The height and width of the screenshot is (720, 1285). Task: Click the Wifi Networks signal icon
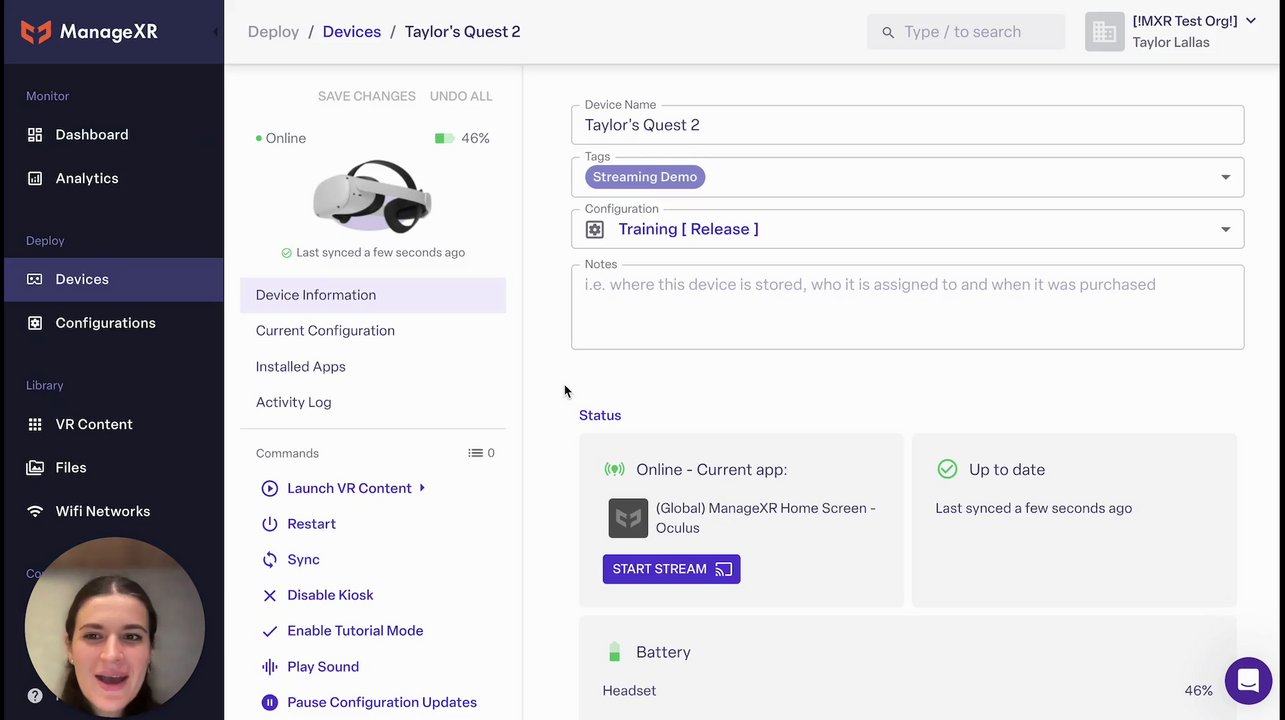(x=35, y=511)
